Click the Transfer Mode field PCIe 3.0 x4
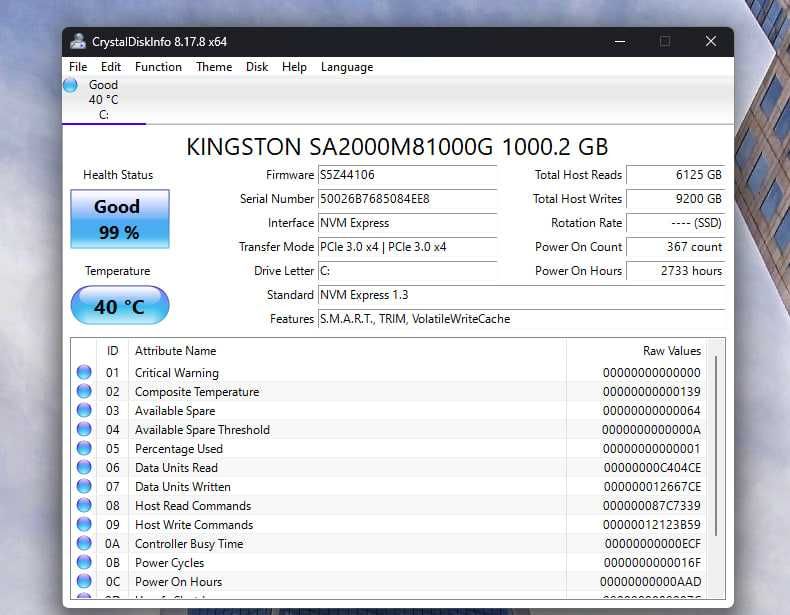This screenshot has height=615, width=790. [x=408, y=247]
